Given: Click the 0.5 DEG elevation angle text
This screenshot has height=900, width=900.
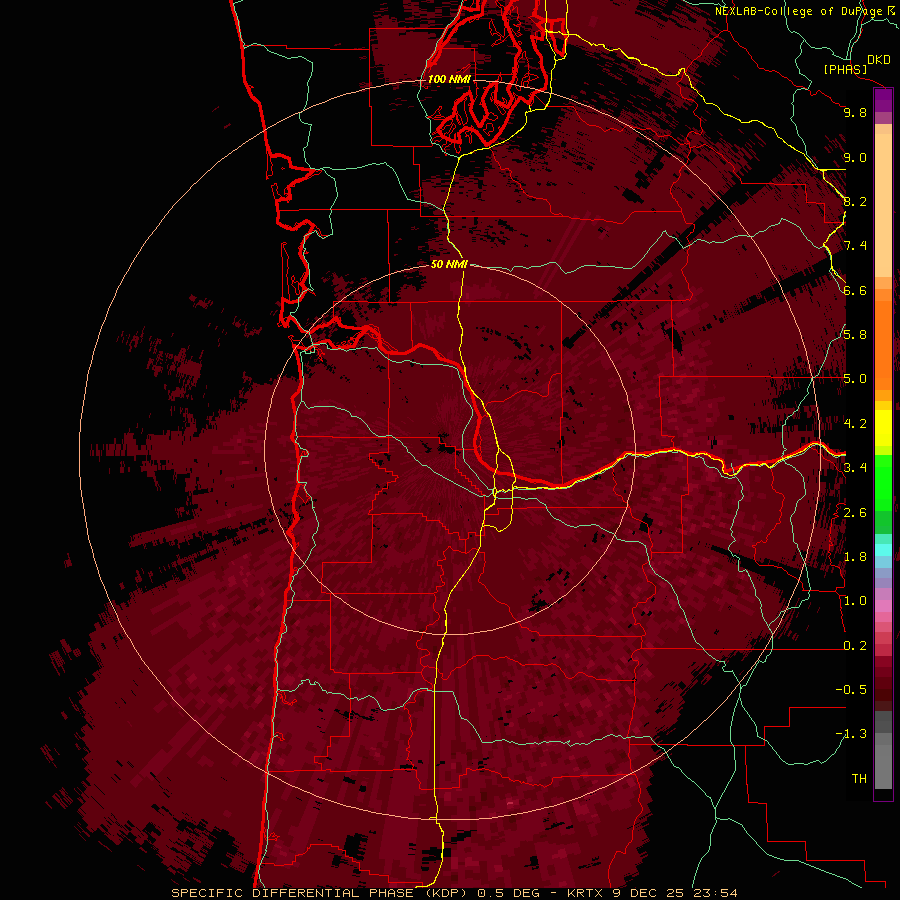Looking at the screenshot, I should (x=509, y=893).
